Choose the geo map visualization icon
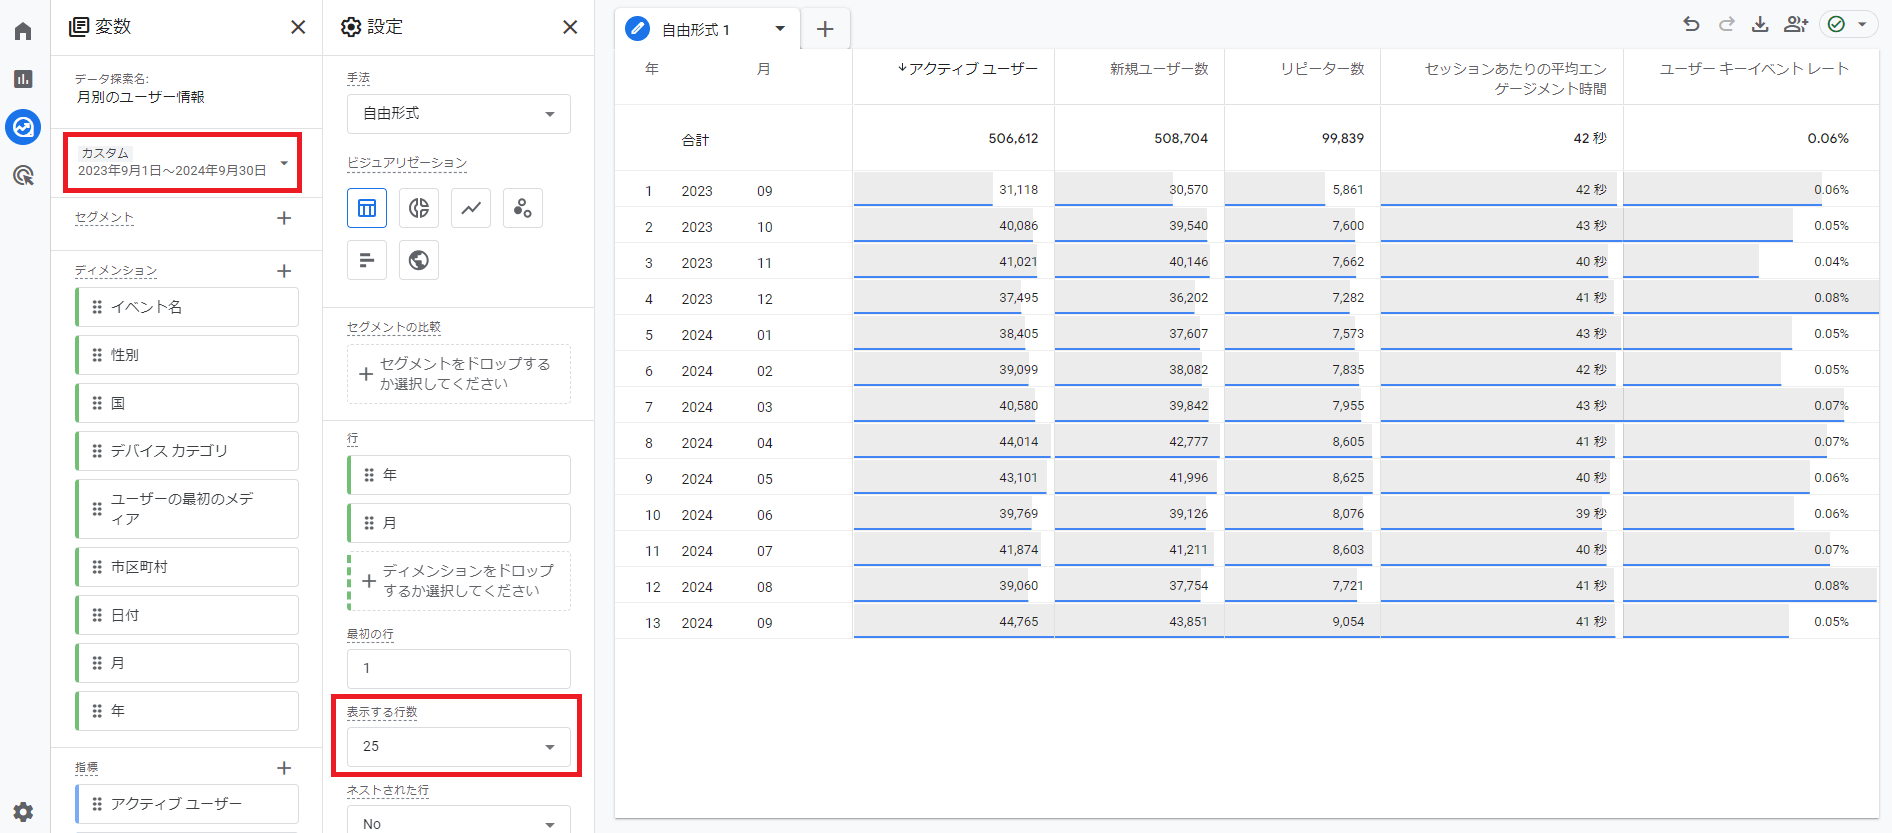1892x833 pixels. tap(419, 260)
